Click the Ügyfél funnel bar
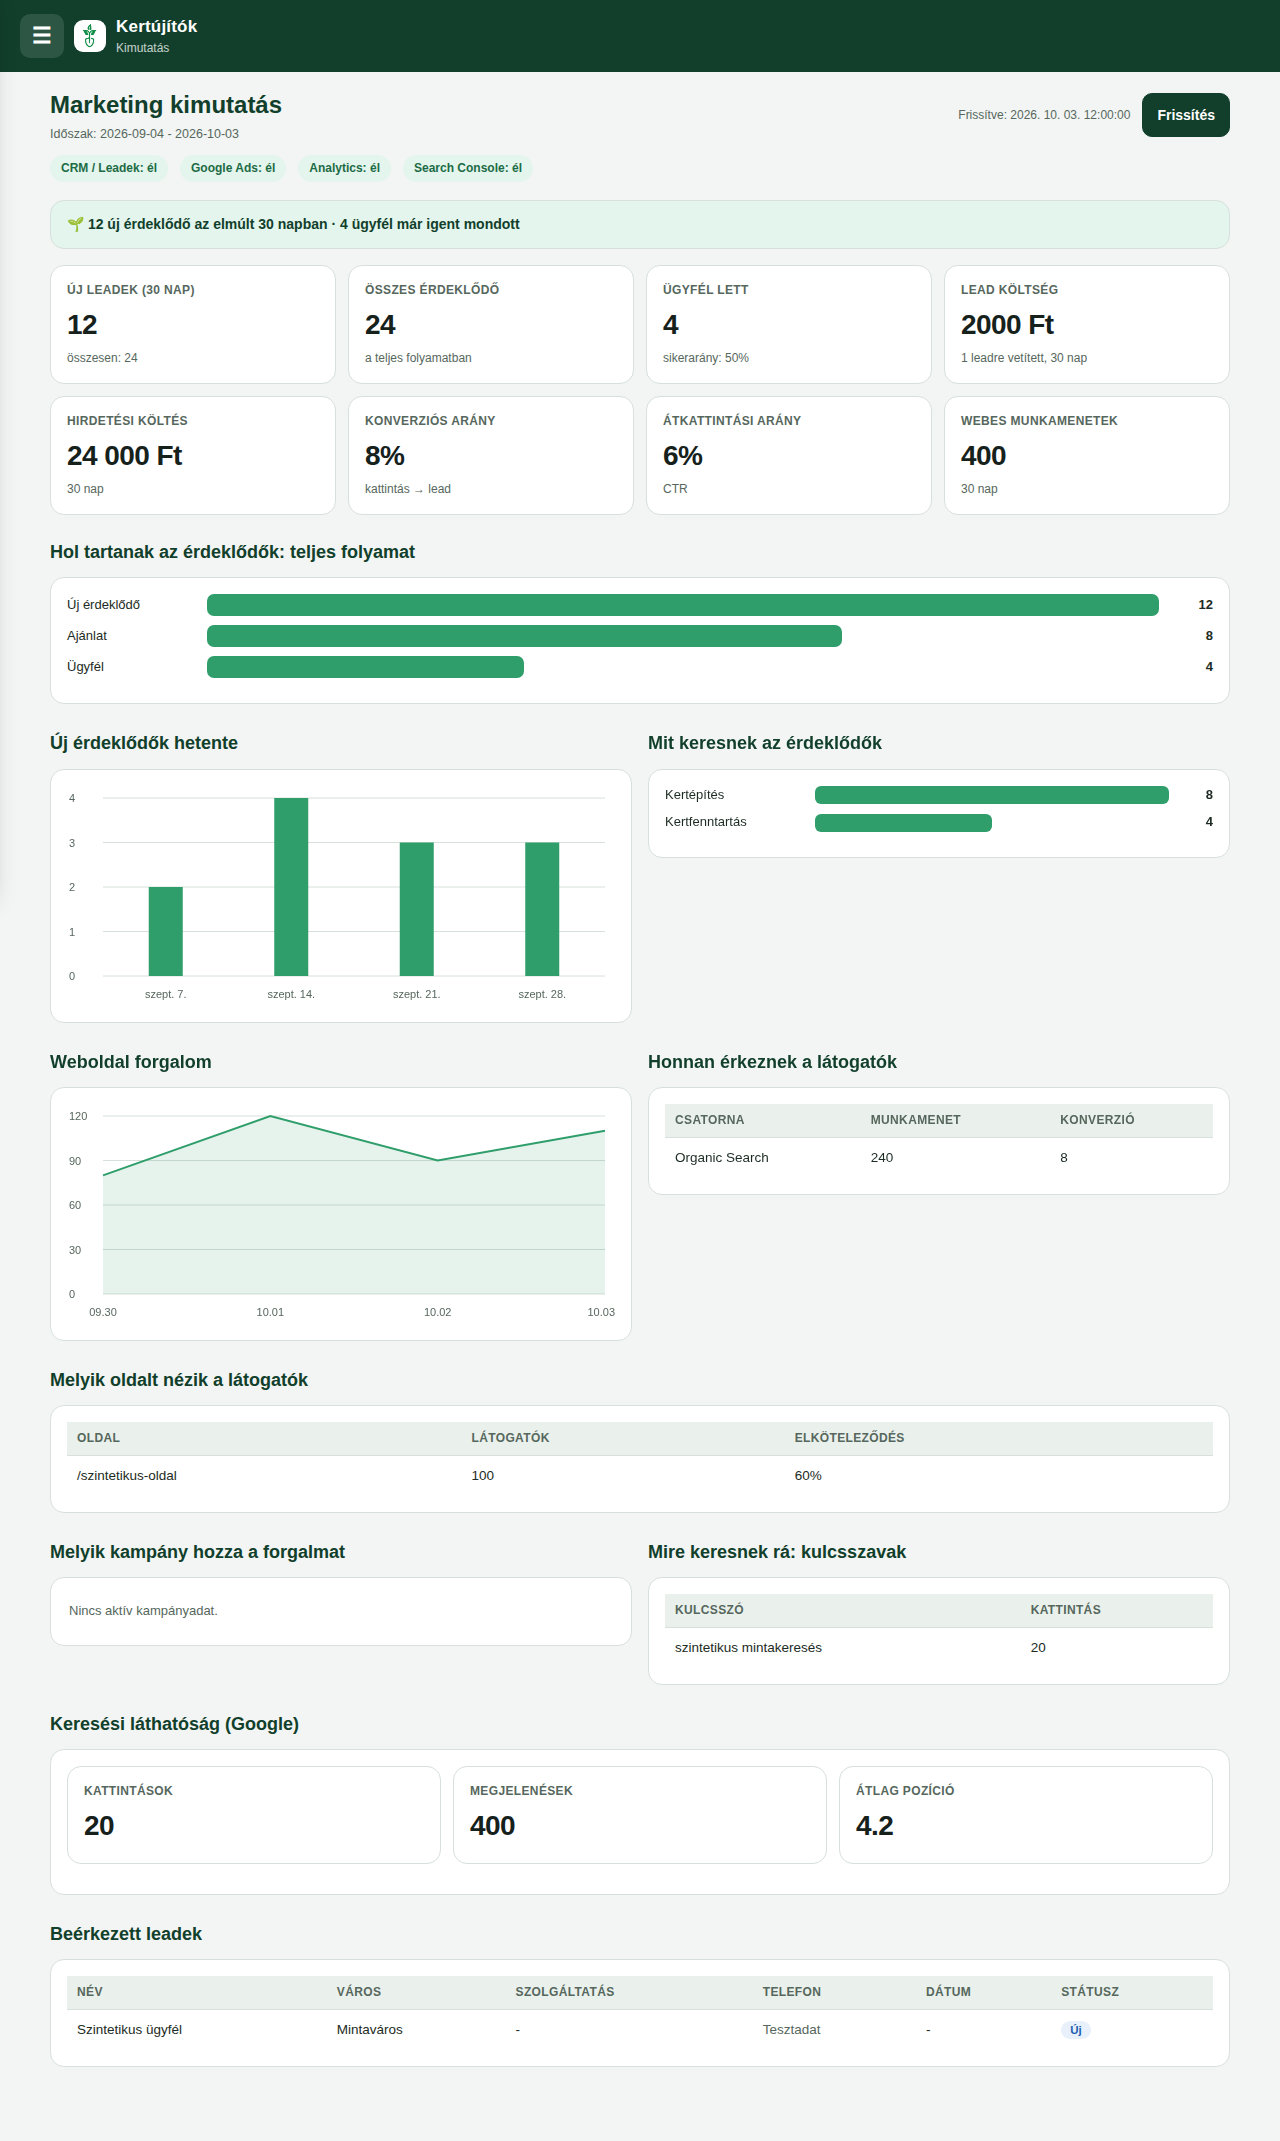 pos(365,667)
